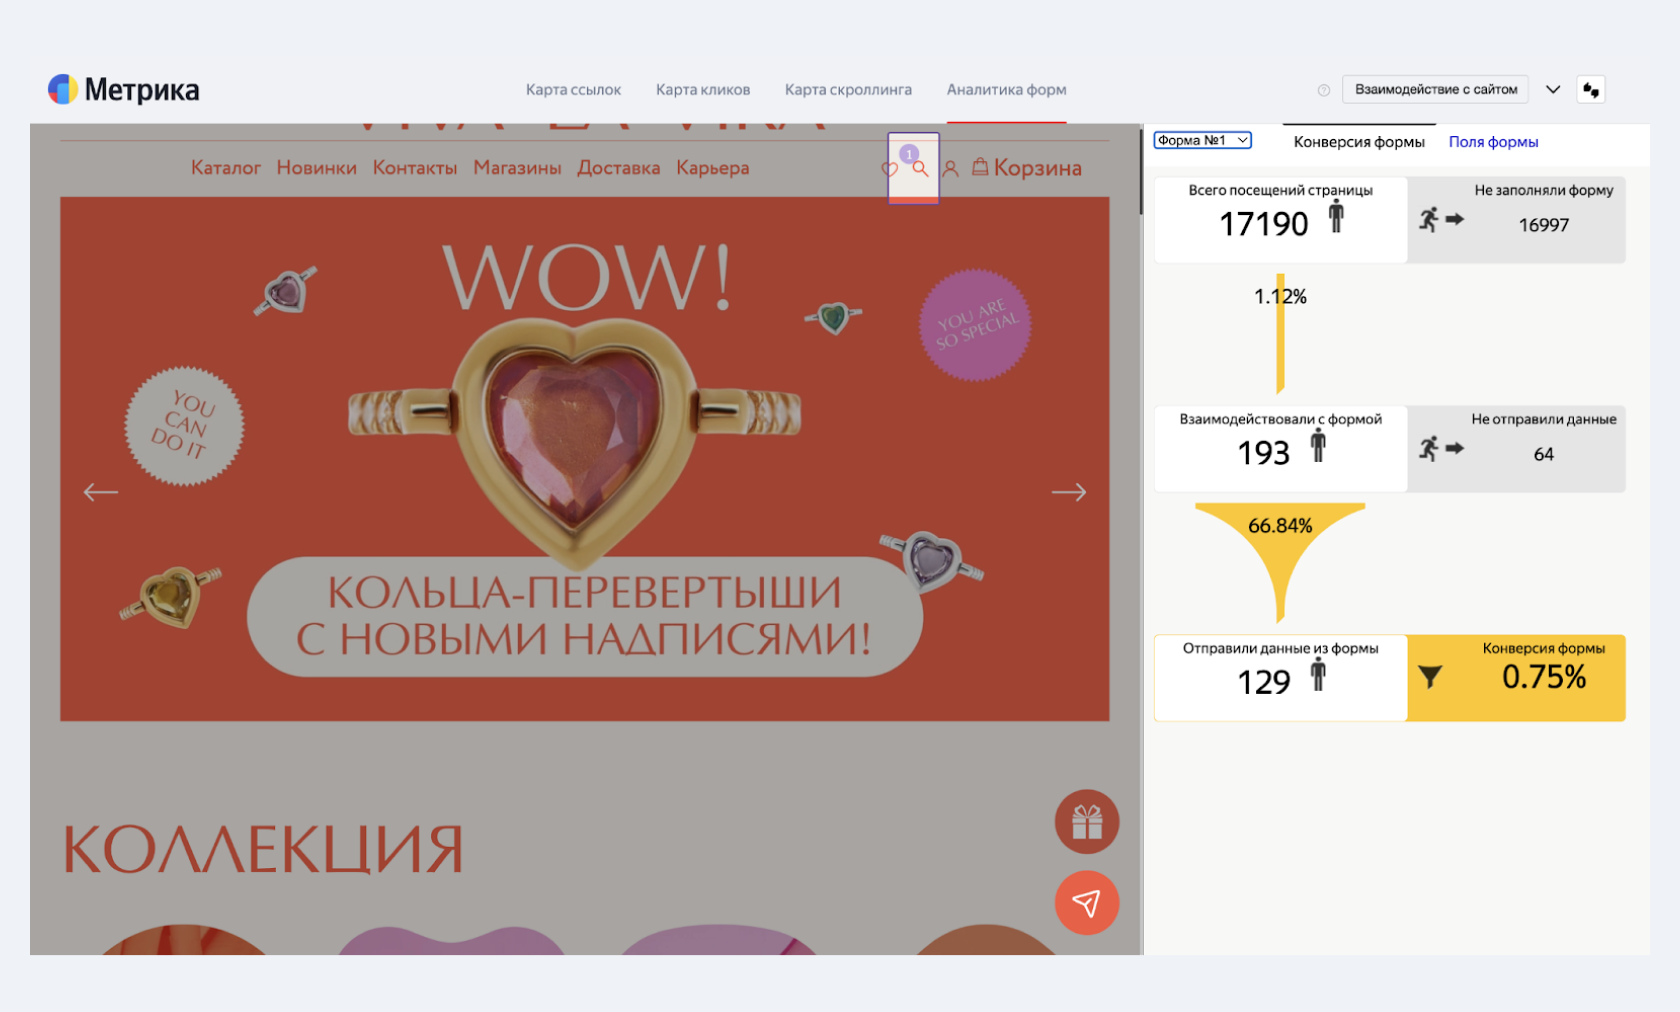
Task: Switch to Карта кликов tab
Action: coord(703,89)
